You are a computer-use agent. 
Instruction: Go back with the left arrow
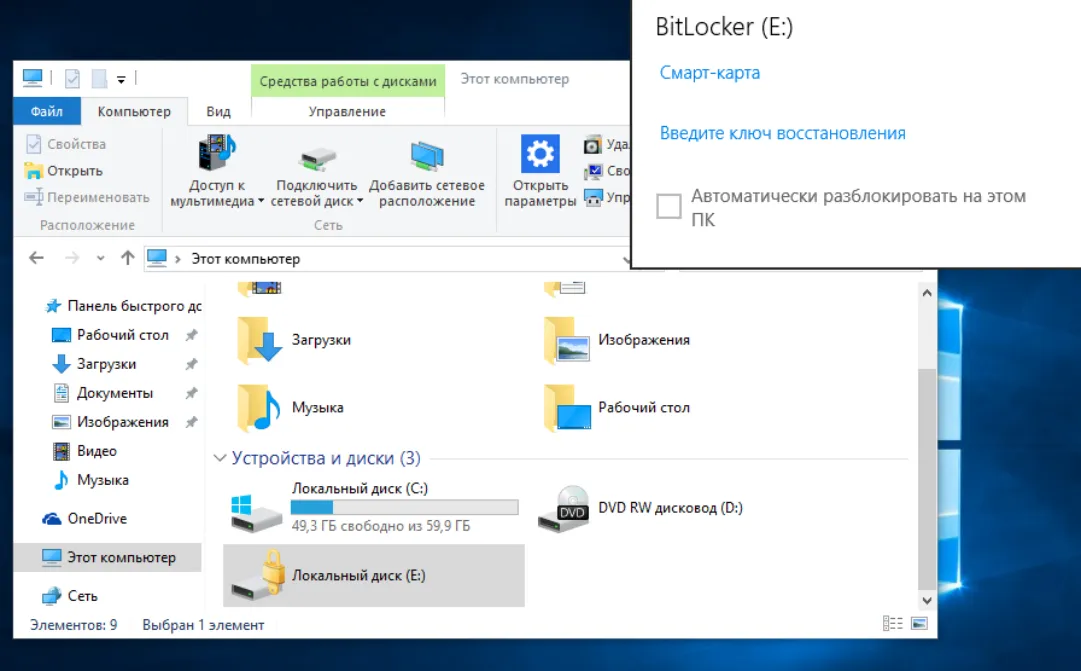[37, 258]
